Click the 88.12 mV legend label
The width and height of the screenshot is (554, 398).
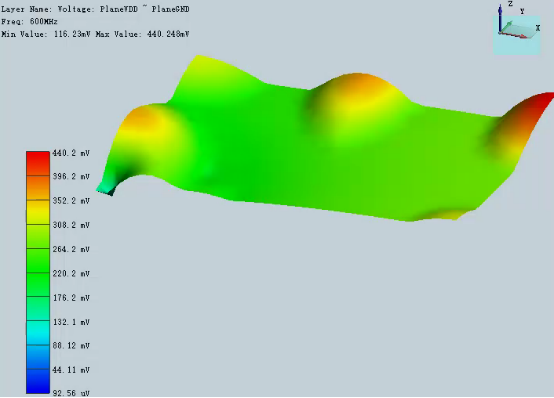tap(71, 346)
